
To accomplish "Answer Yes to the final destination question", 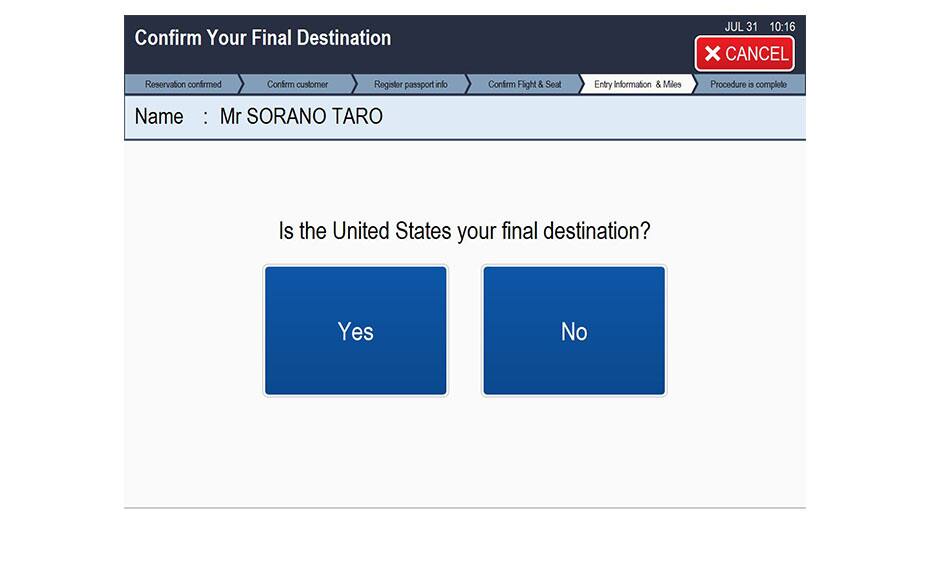I will pyautogui.click(x=355, y=331).
